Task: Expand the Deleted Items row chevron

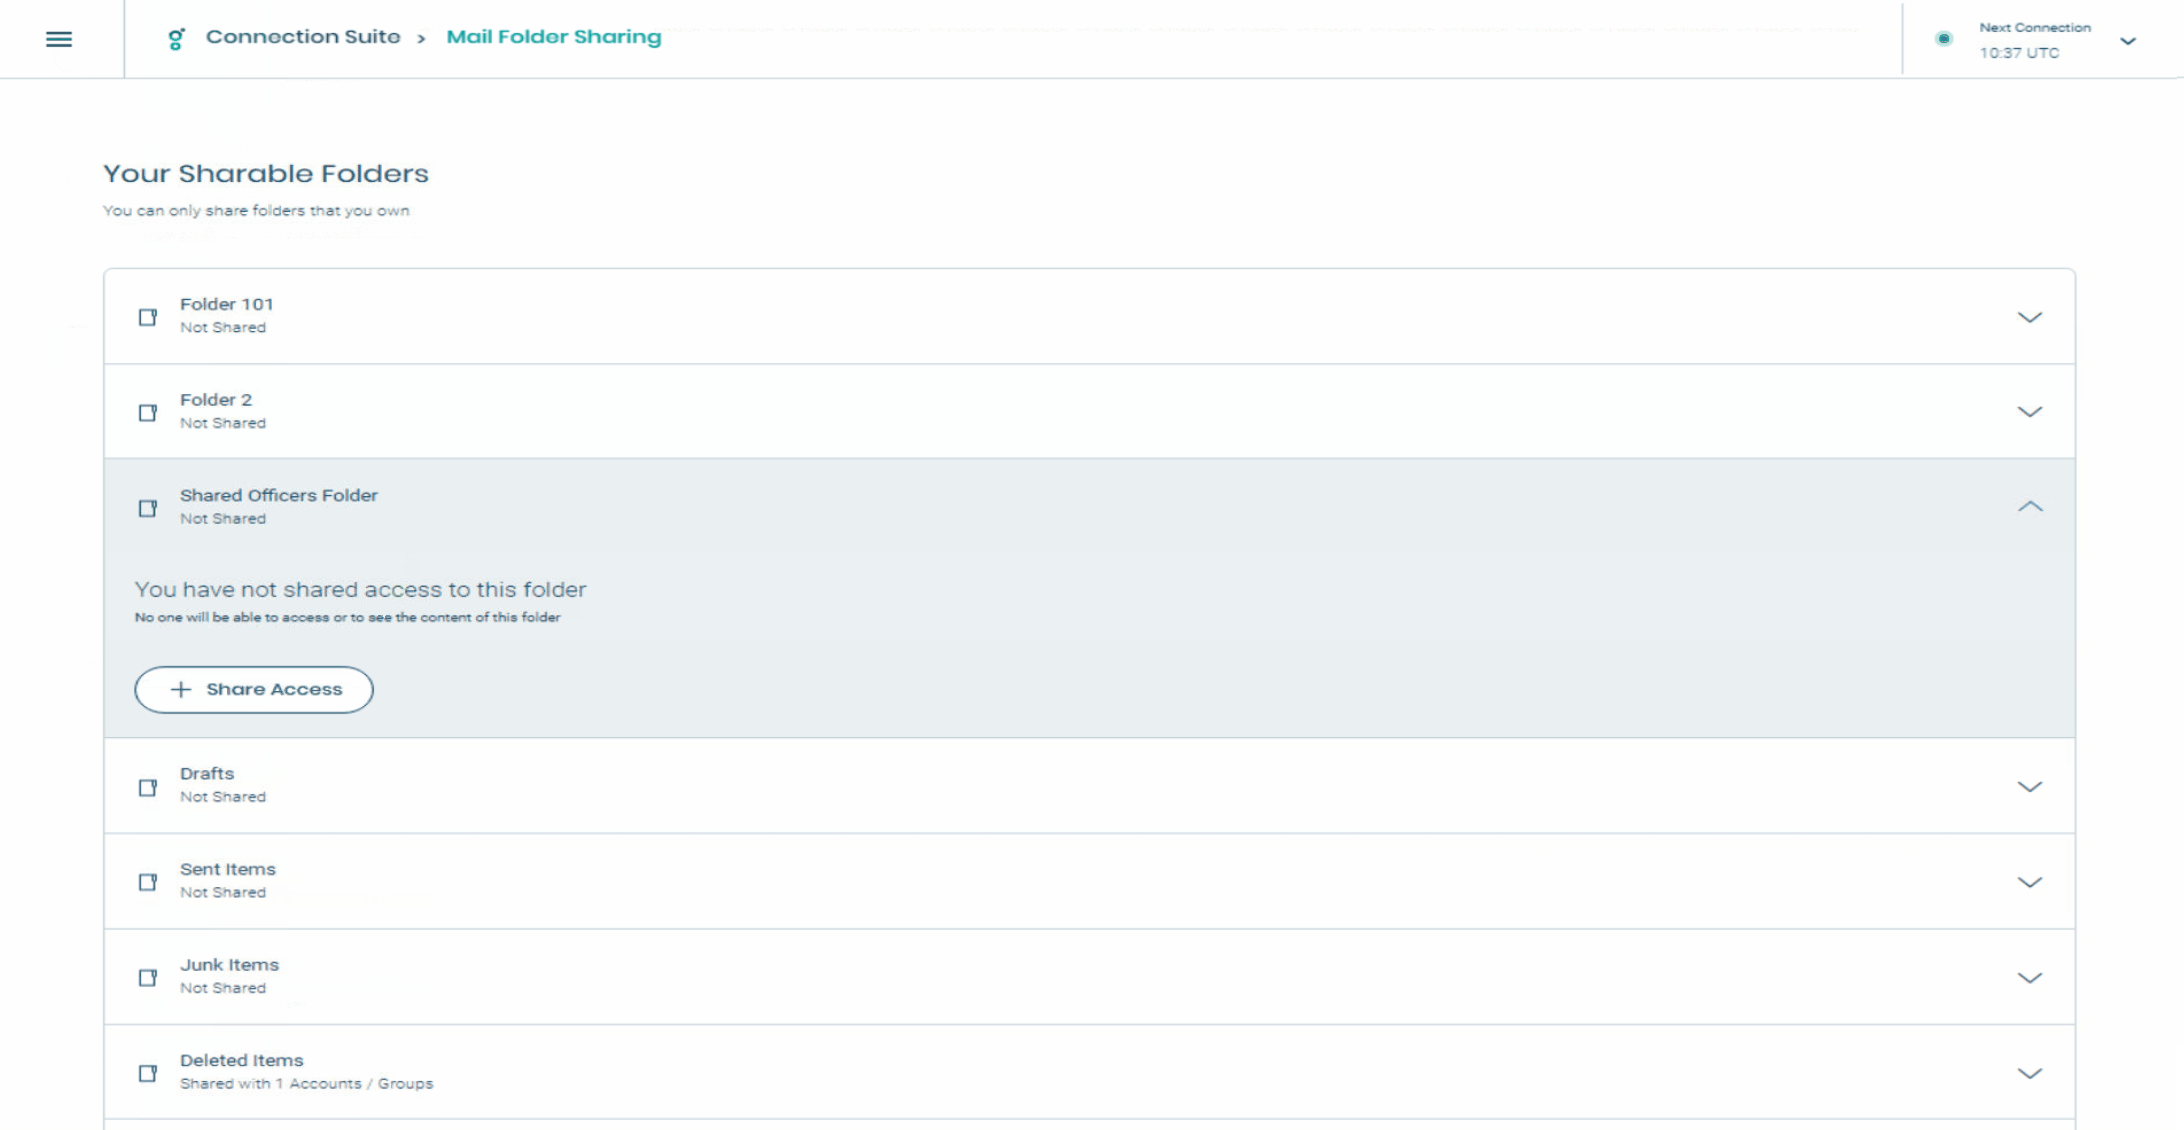Action: 2029,1073
